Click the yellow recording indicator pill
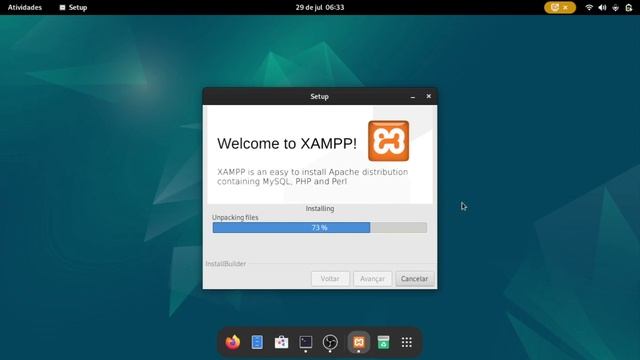 point(560,7)
